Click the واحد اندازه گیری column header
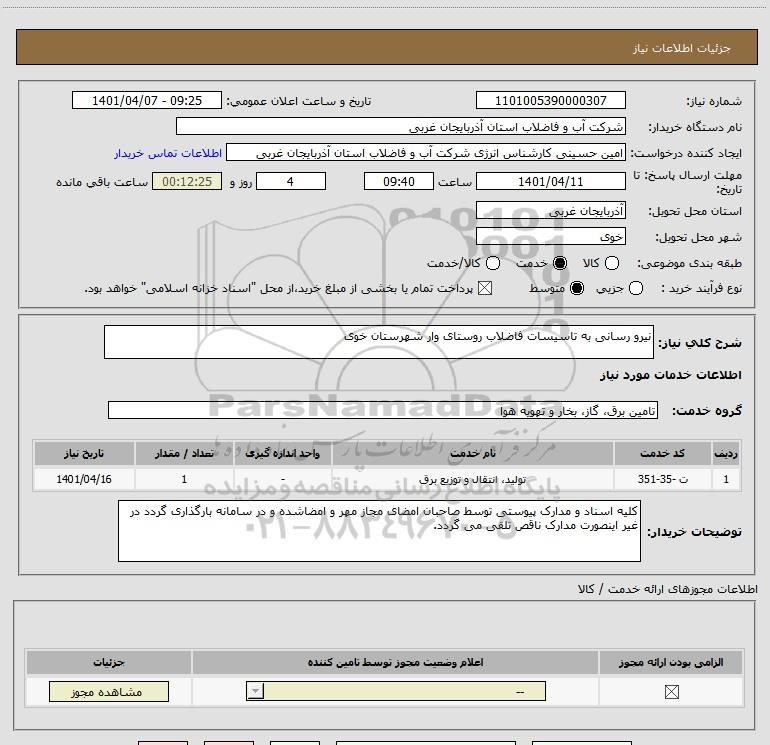 [283, 453]
